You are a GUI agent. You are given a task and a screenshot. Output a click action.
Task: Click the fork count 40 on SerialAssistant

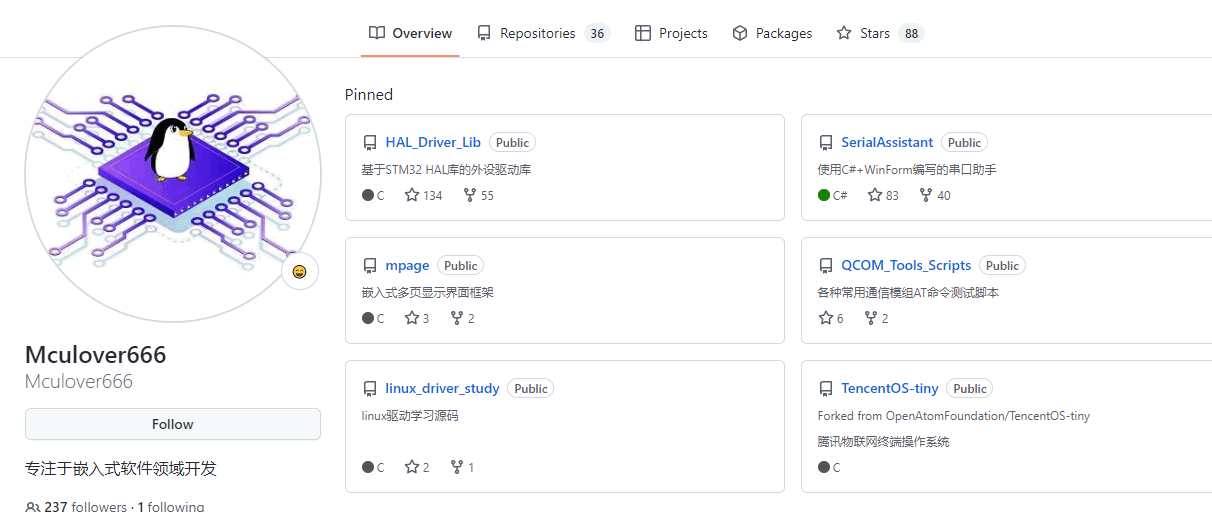[x=935, y=195]
